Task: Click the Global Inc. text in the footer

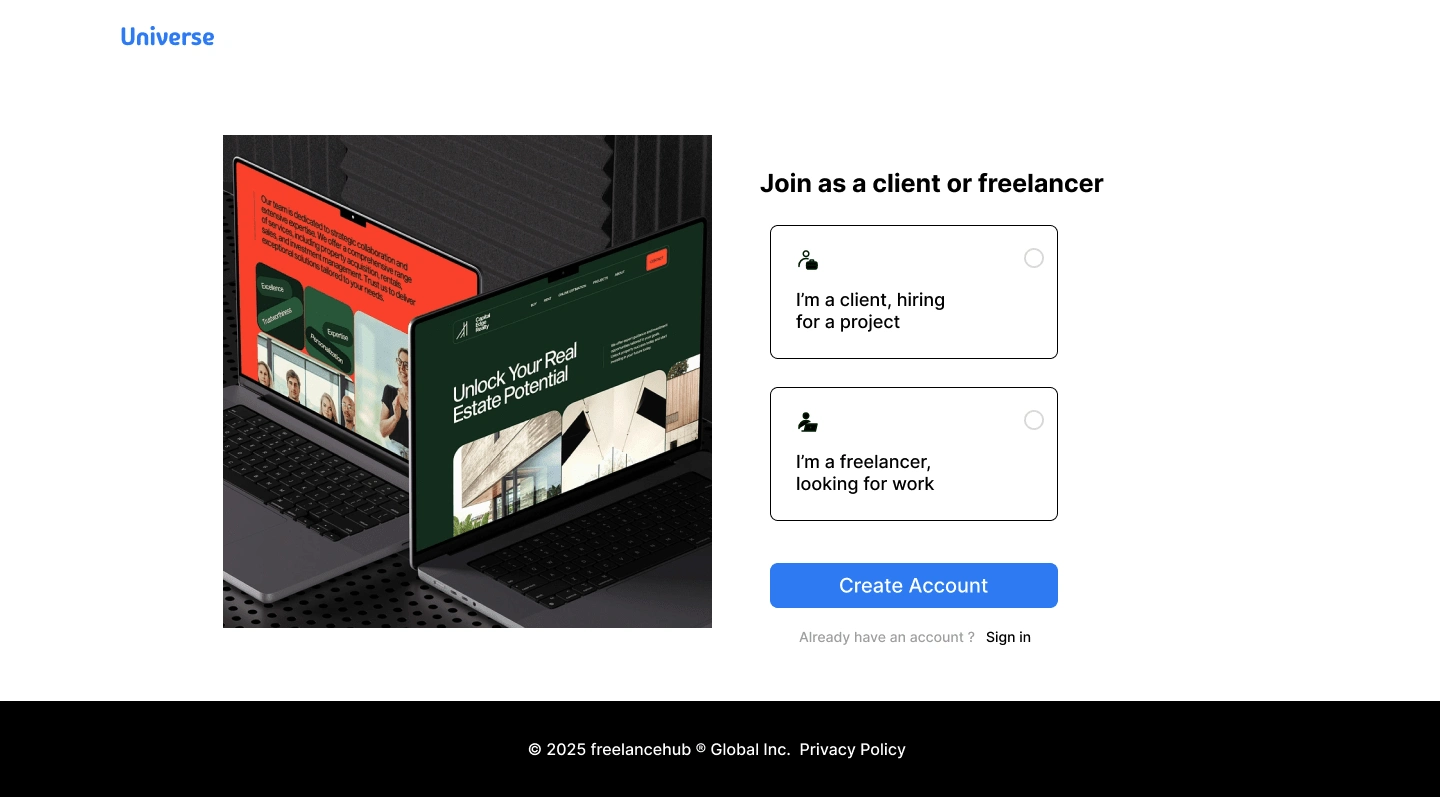Action: click(751, 749)
